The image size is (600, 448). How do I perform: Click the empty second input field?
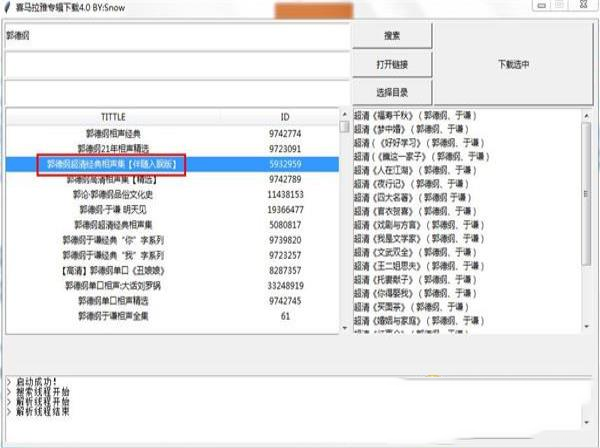click(175, 65)
